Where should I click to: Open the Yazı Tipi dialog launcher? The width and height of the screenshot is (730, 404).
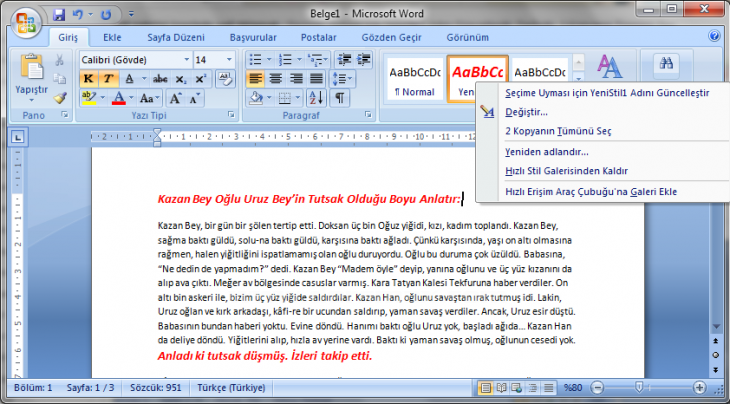pyautogui.click(x=231, y=114)
